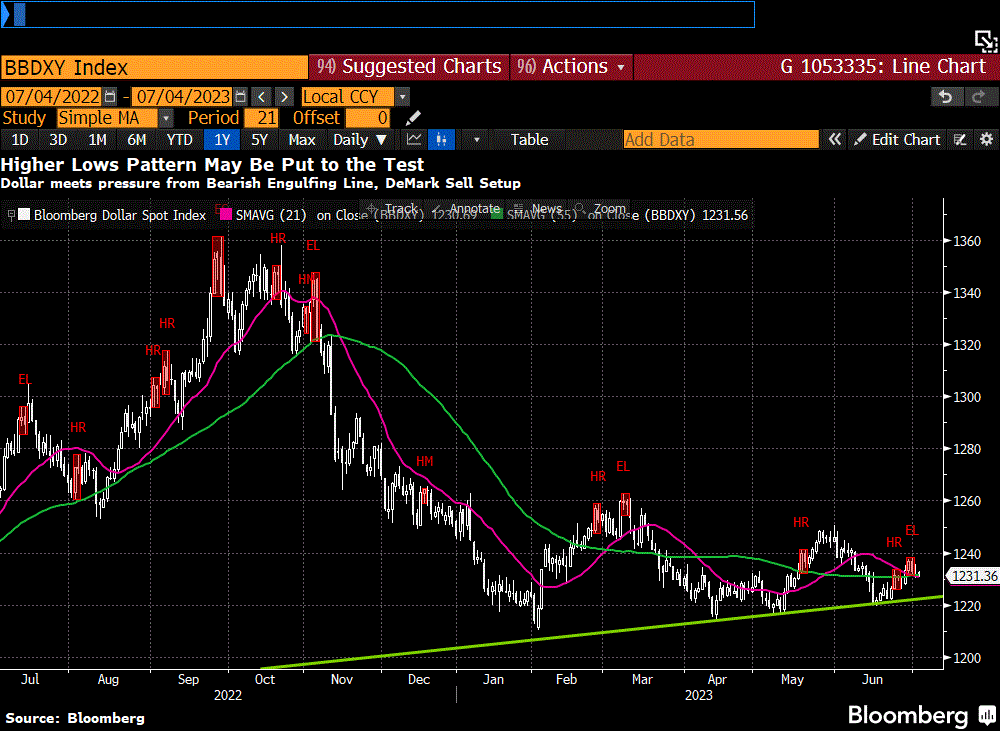Click the annotate pencil-box icon near gear
The height and width of the screenshot is (731, 1000).
960,140
